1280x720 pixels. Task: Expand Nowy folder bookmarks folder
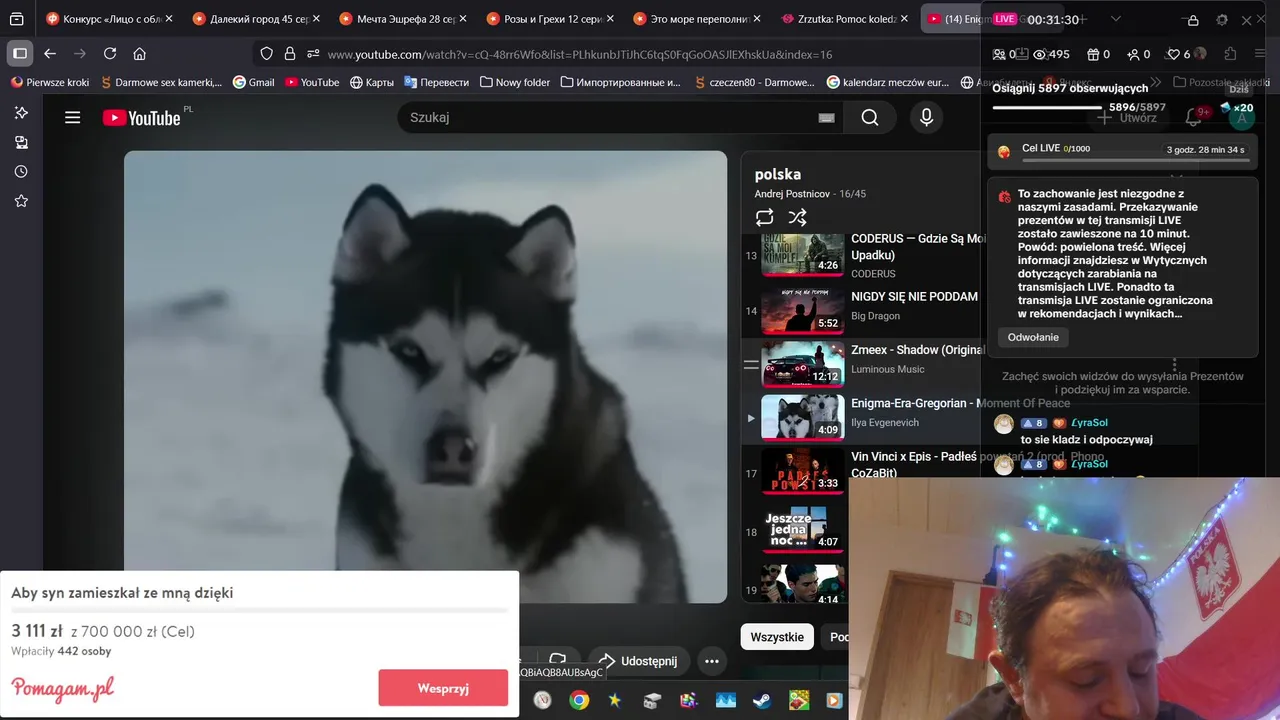515,82
